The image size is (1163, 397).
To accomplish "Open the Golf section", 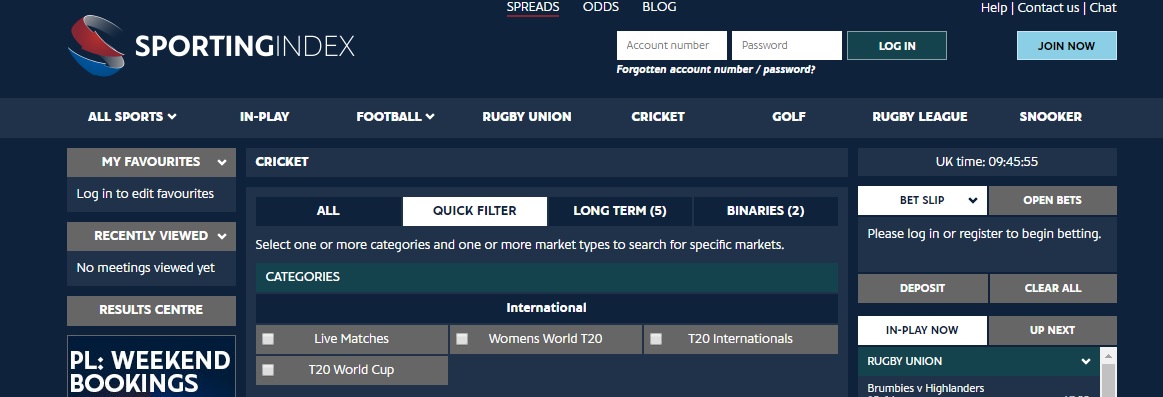I will click(x=788, y=117).
